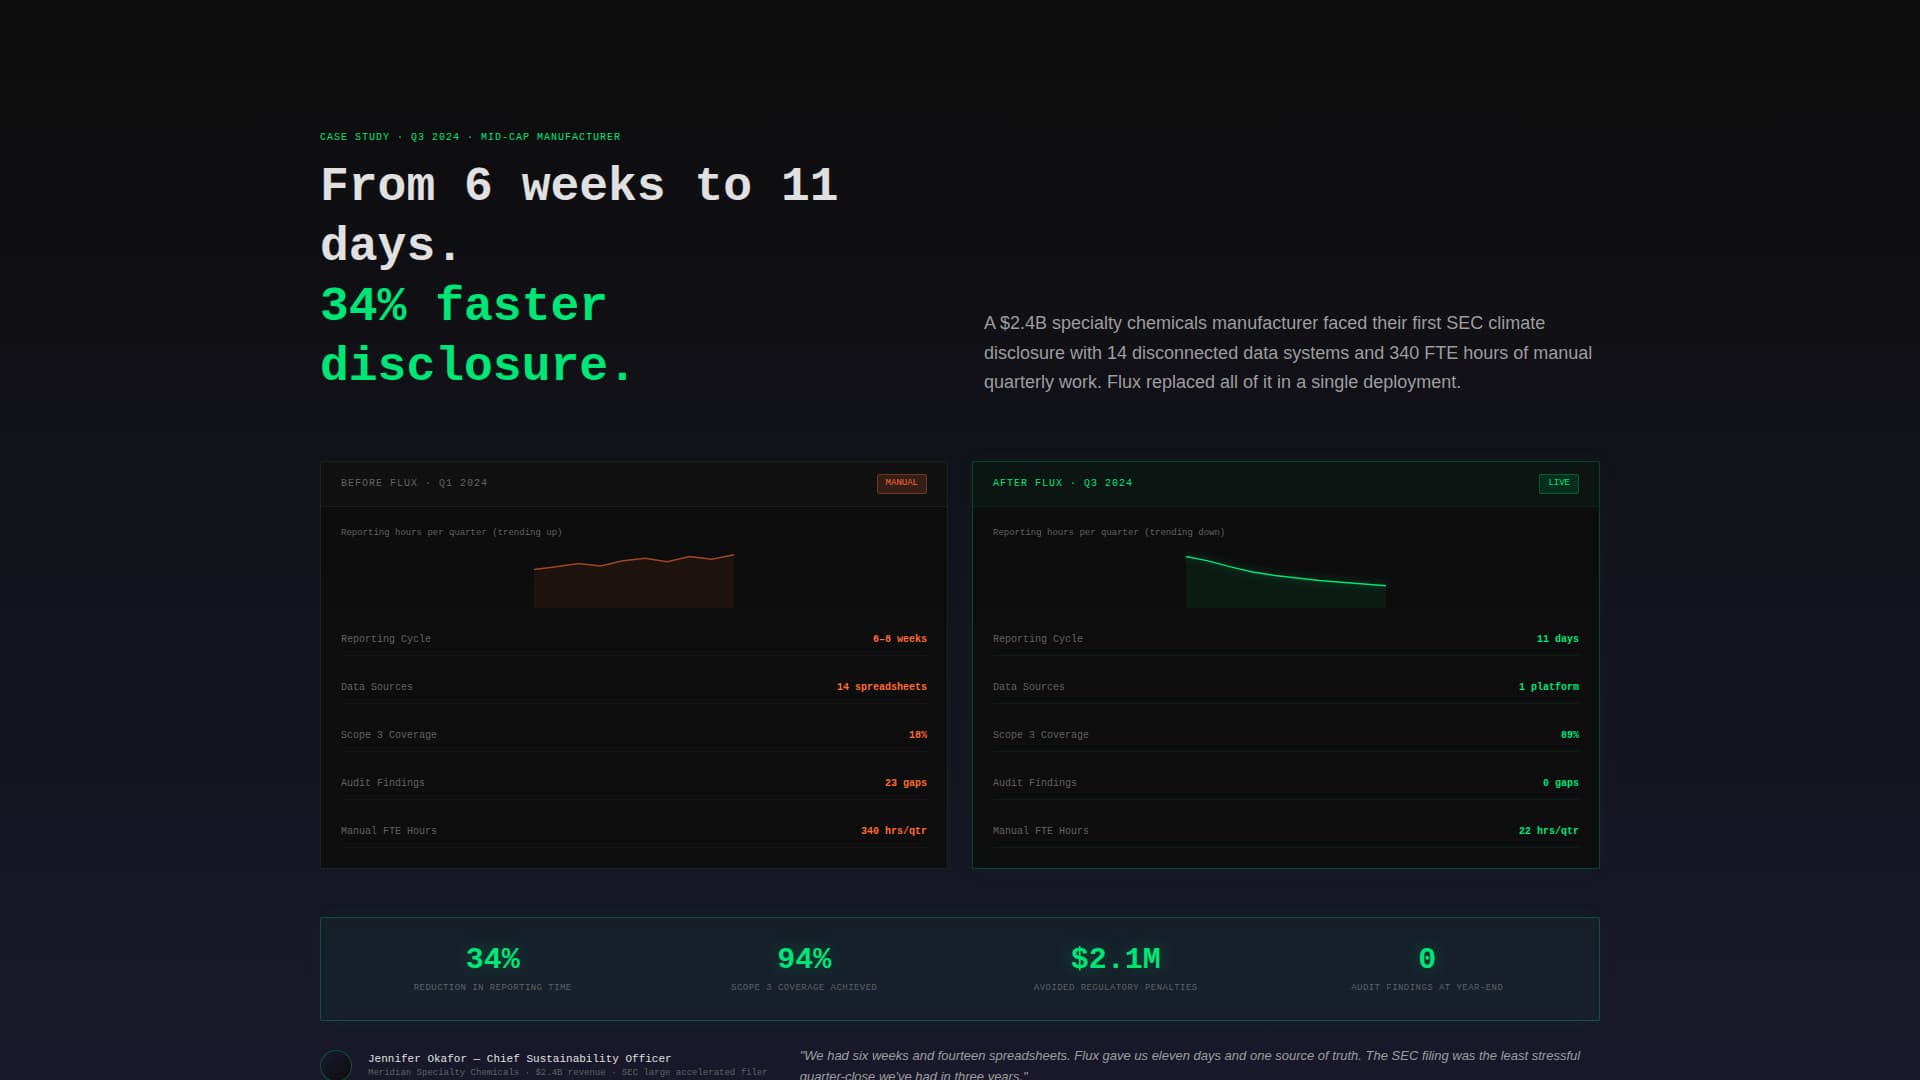Click the '94%' Scope 3 coverage achieved stat
The image size is (1920, 1080).
(804, 959)
